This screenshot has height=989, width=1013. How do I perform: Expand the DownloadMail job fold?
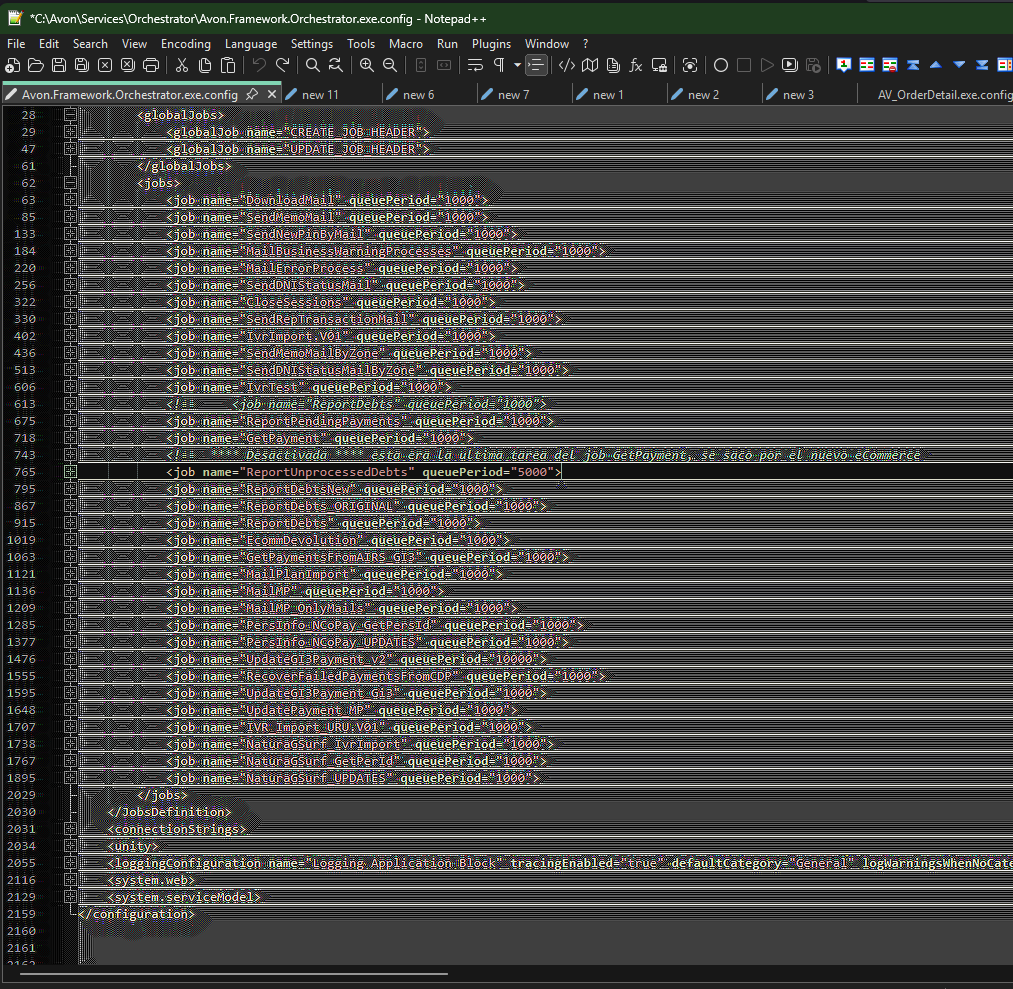click(70, 200)
